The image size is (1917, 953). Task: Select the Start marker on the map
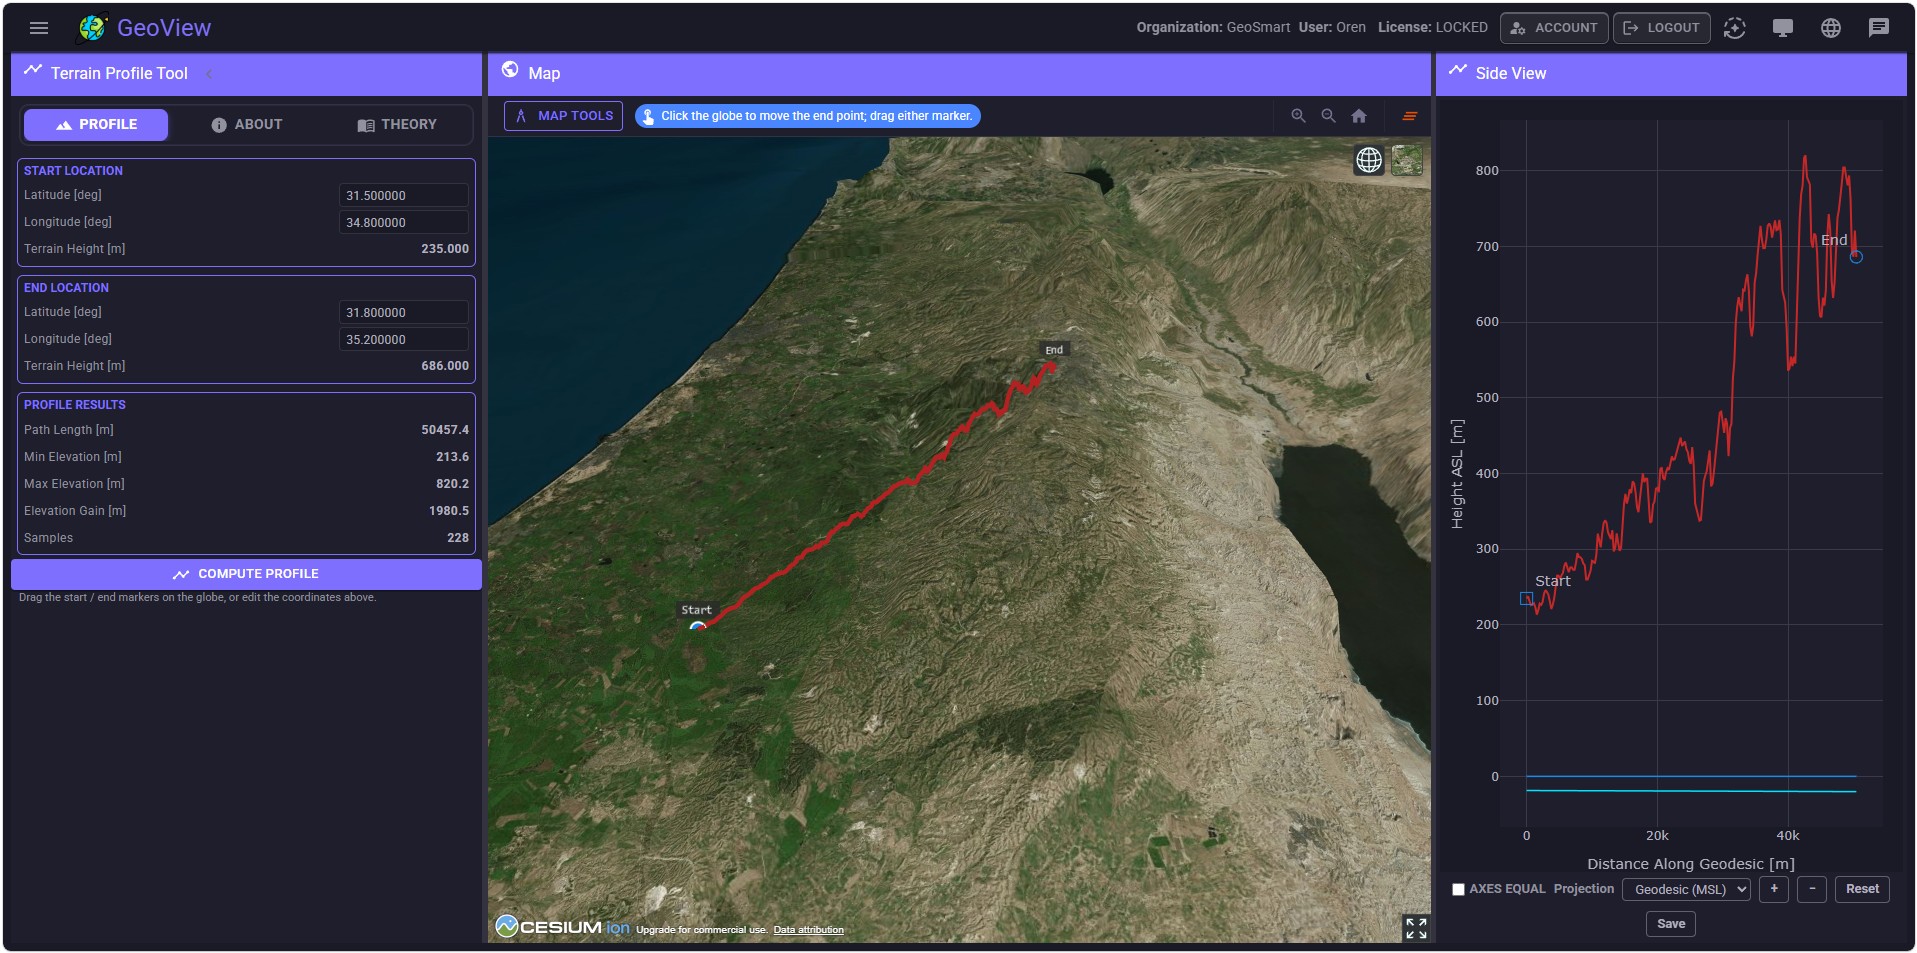(x=698, y=625)
